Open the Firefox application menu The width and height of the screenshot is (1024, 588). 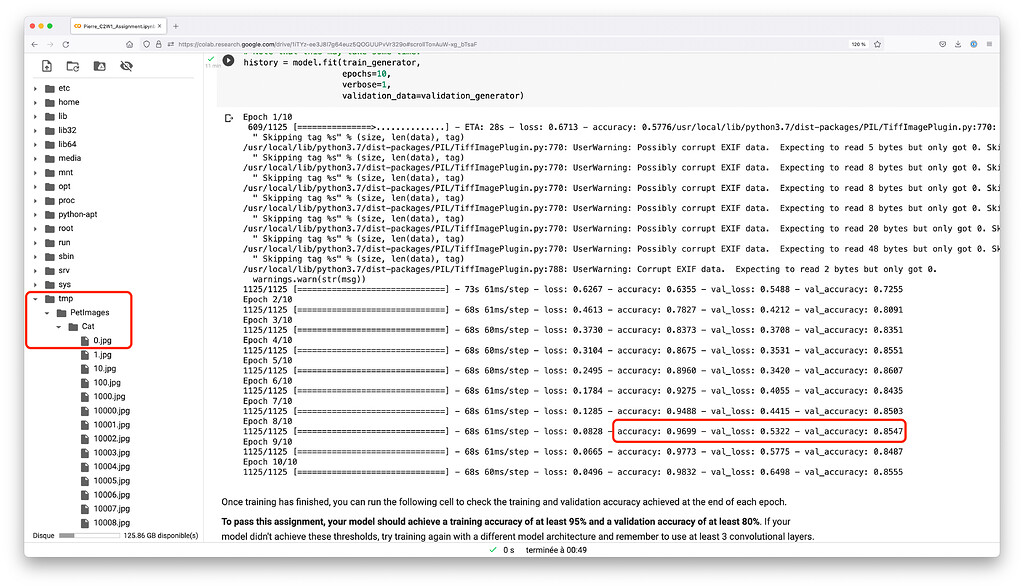coord(990,44)
